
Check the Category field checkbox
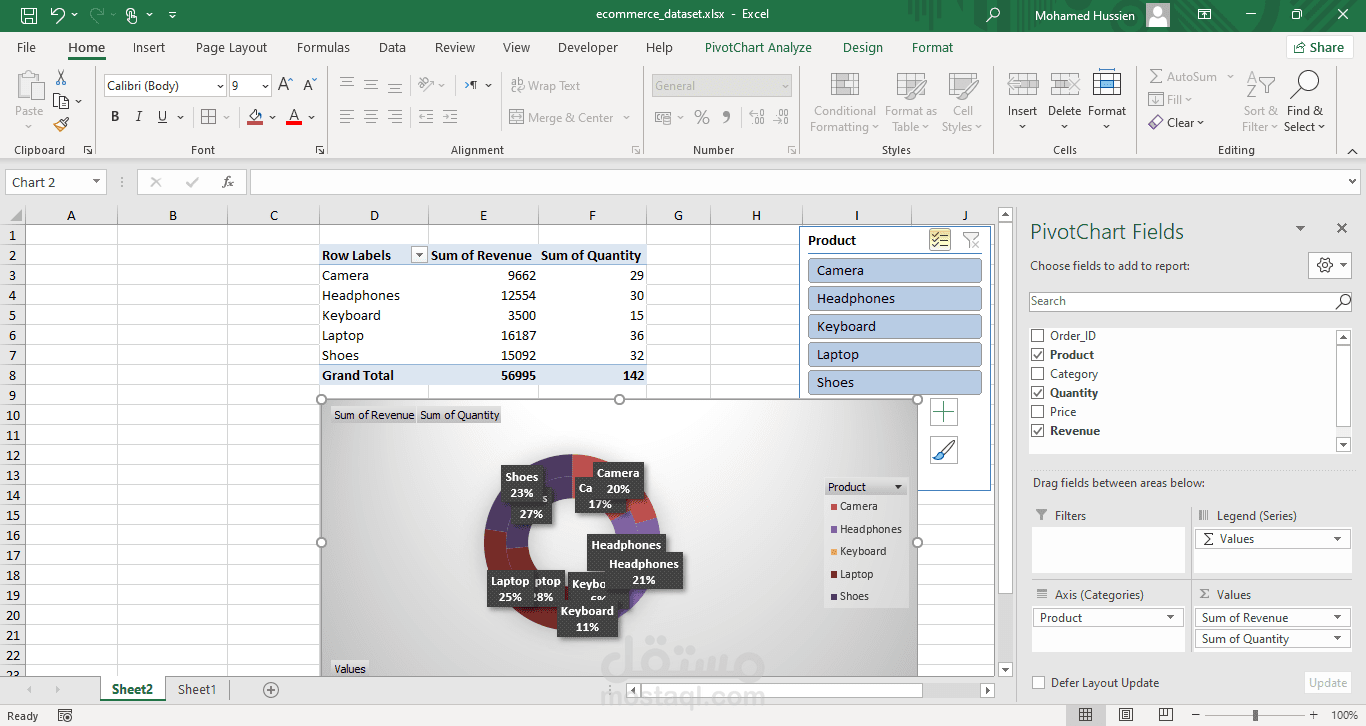[x=1037, y=374]
